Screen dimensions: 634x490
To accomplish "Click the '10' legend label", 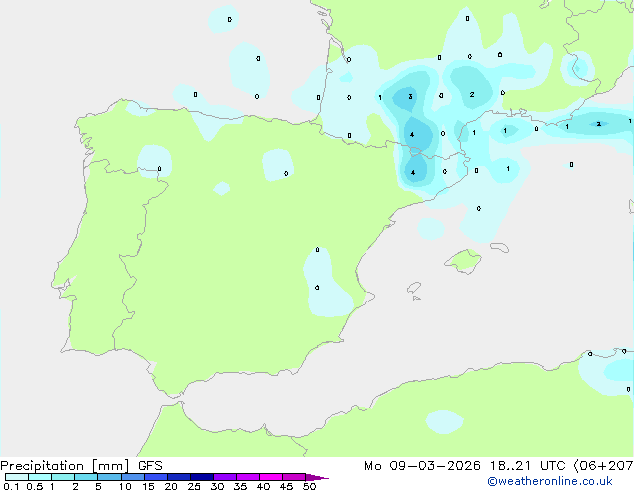I will [125, 486].
